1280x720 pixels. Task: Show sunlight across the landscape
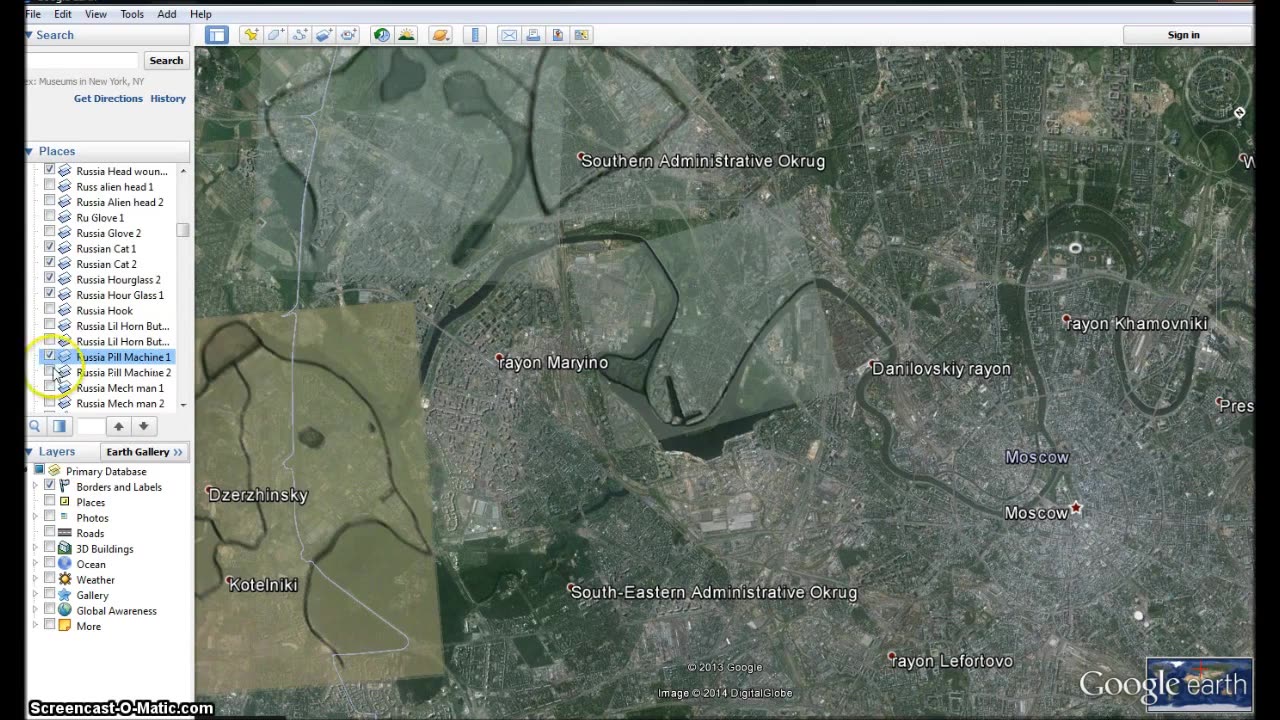[406, 35]
